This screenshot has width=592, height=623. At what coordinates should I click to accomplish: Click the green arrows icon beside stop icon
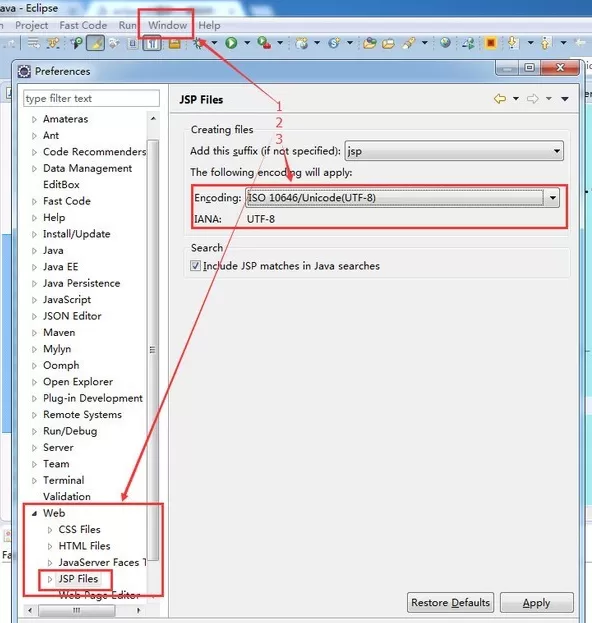click(468, 43)
